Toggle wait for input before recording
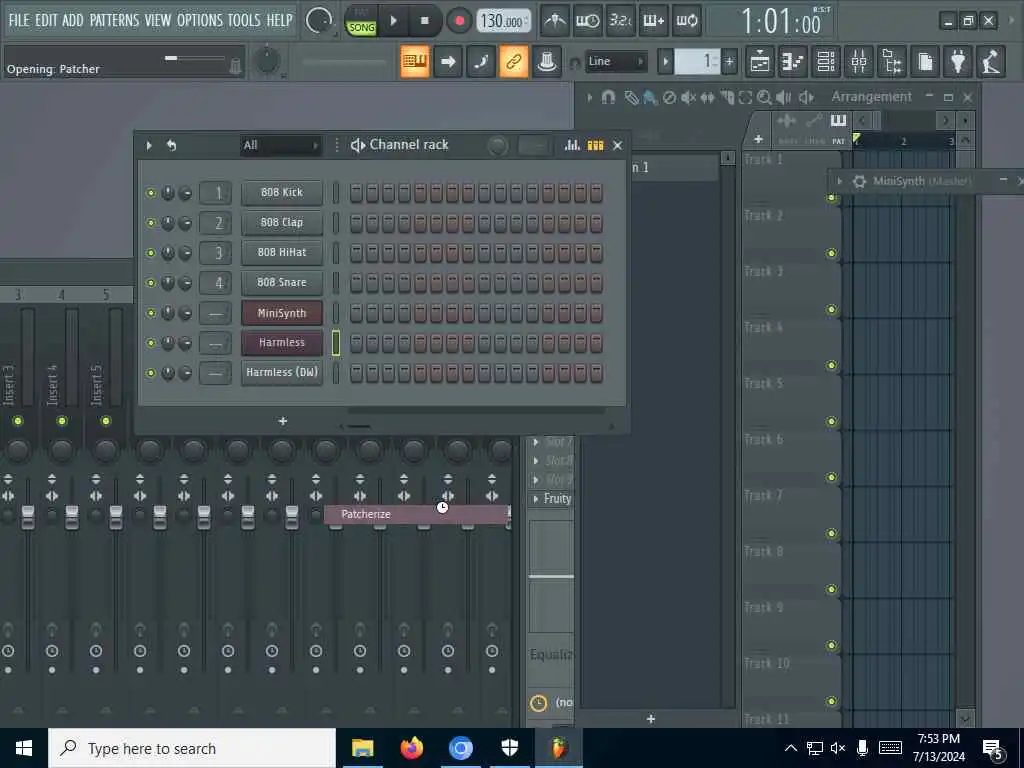The image size is (1024, 768). tap(588, 21)
